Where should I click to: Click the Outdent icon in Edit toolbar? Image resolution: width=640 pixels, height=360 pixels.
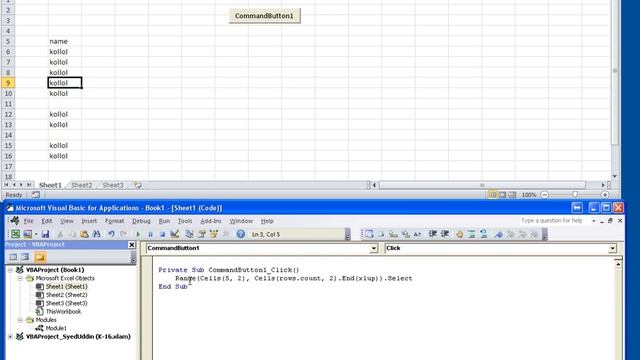[x=445, y=234]
